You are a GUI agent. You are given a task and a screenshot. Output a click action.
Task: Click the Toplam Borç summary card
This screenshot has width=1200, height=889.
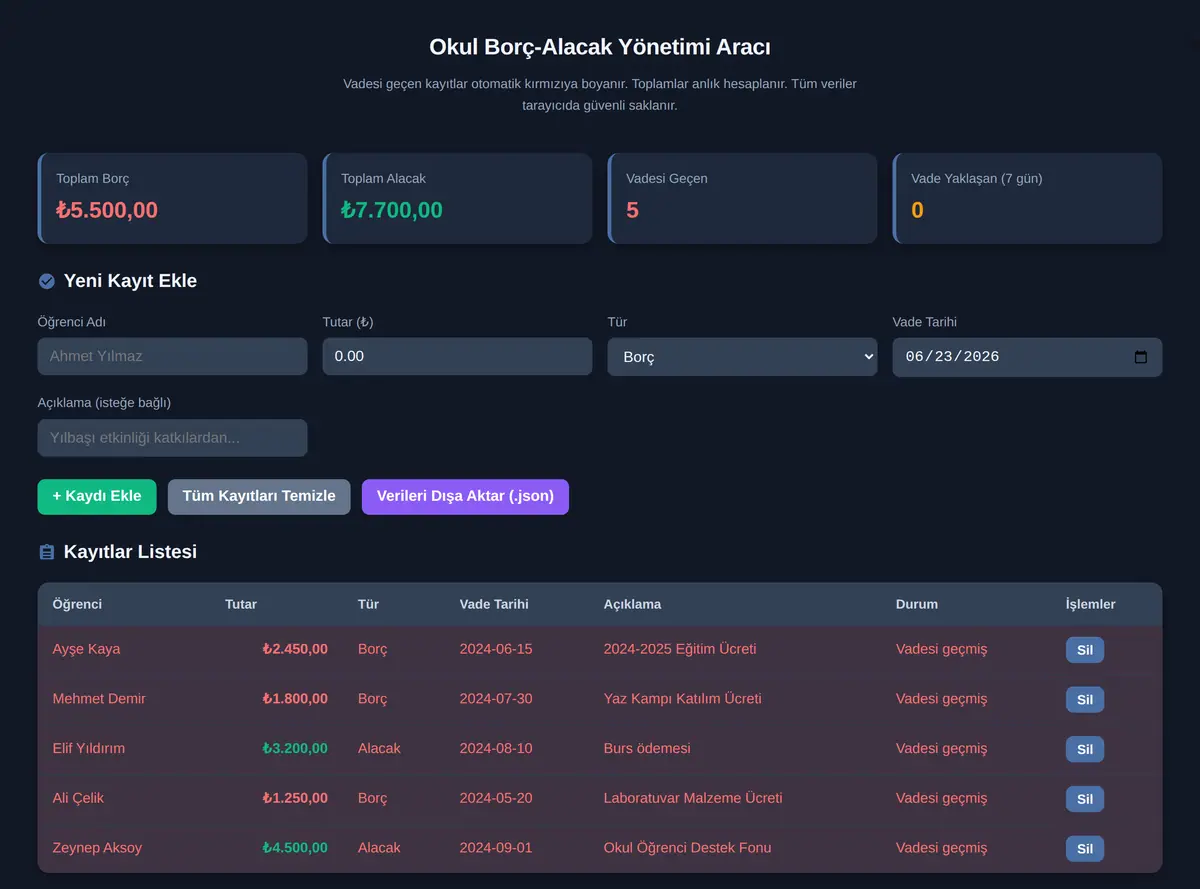[x=172, y=198]
